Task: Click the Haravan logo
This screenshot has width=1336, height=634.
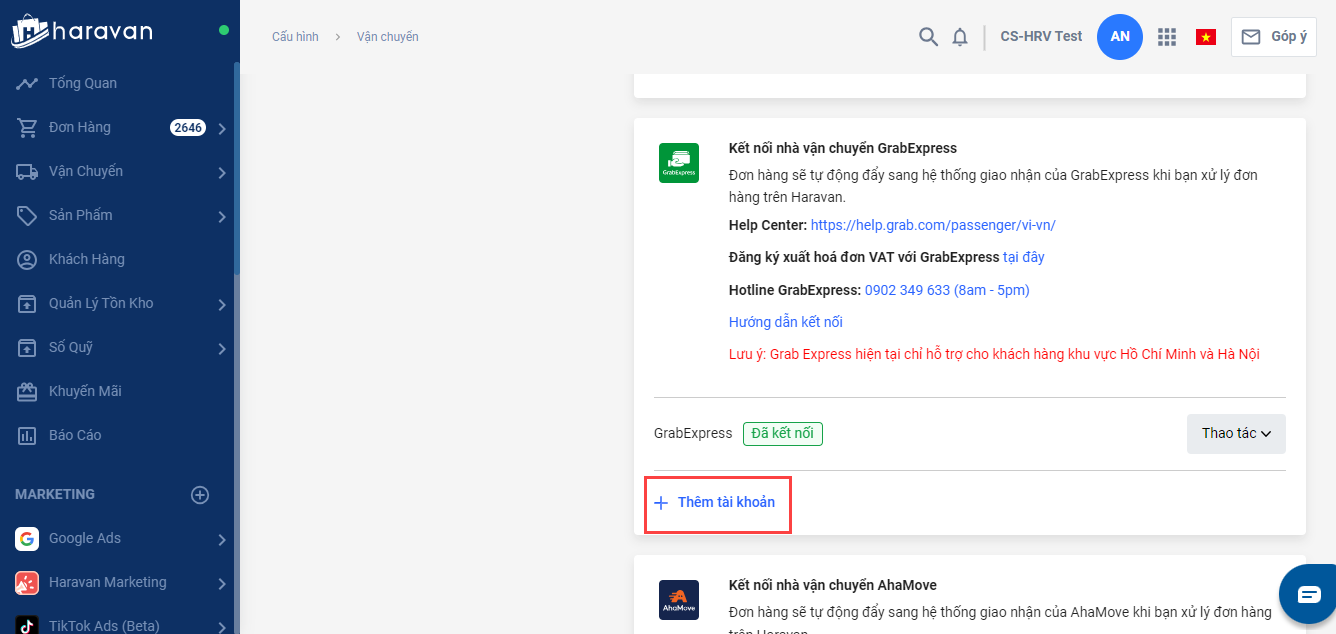Action: pos(82,31)
